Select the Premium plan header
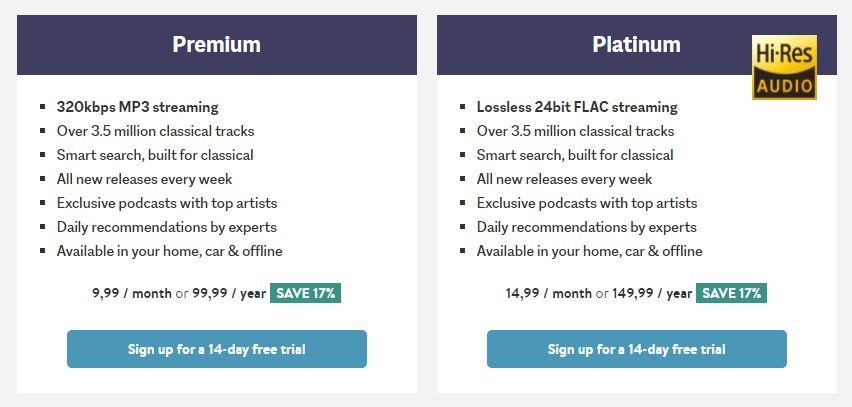This screenshot has height=407, width=852. [x=217, y=45]
